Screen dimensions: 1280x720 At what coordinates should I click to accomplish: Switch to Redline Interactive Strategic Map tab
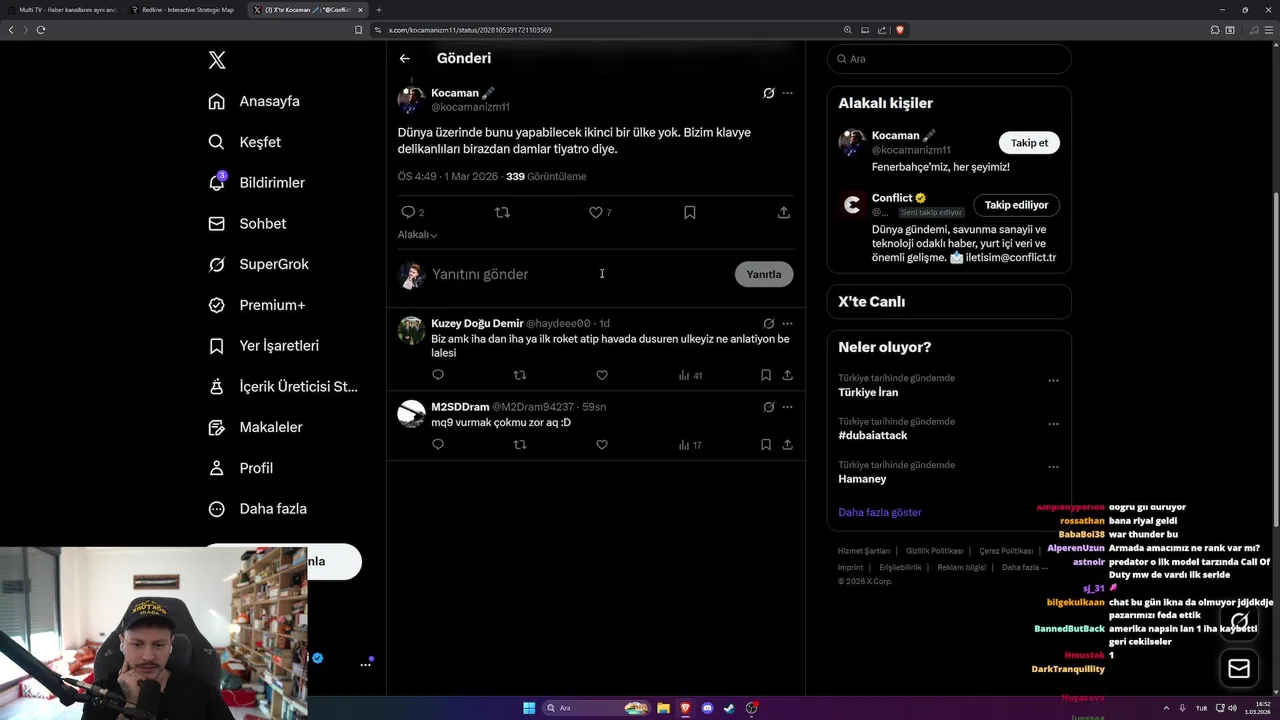click(182, 10)
